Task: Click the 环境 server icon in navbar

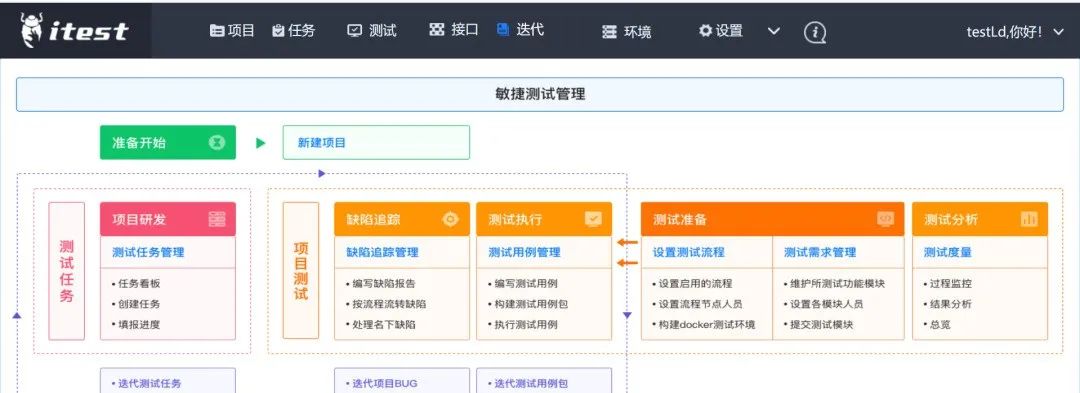Action: (x=609, y=32)
